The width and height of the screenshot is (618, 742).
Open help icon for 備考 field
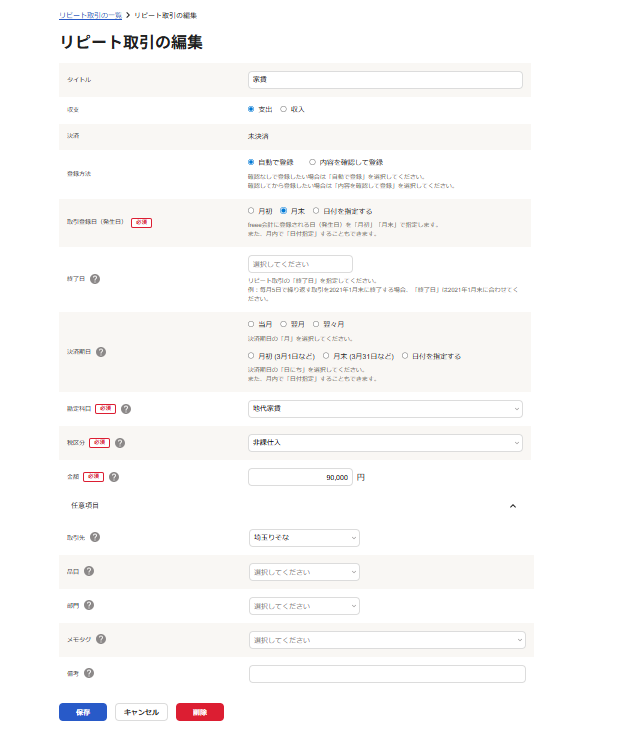89,673
